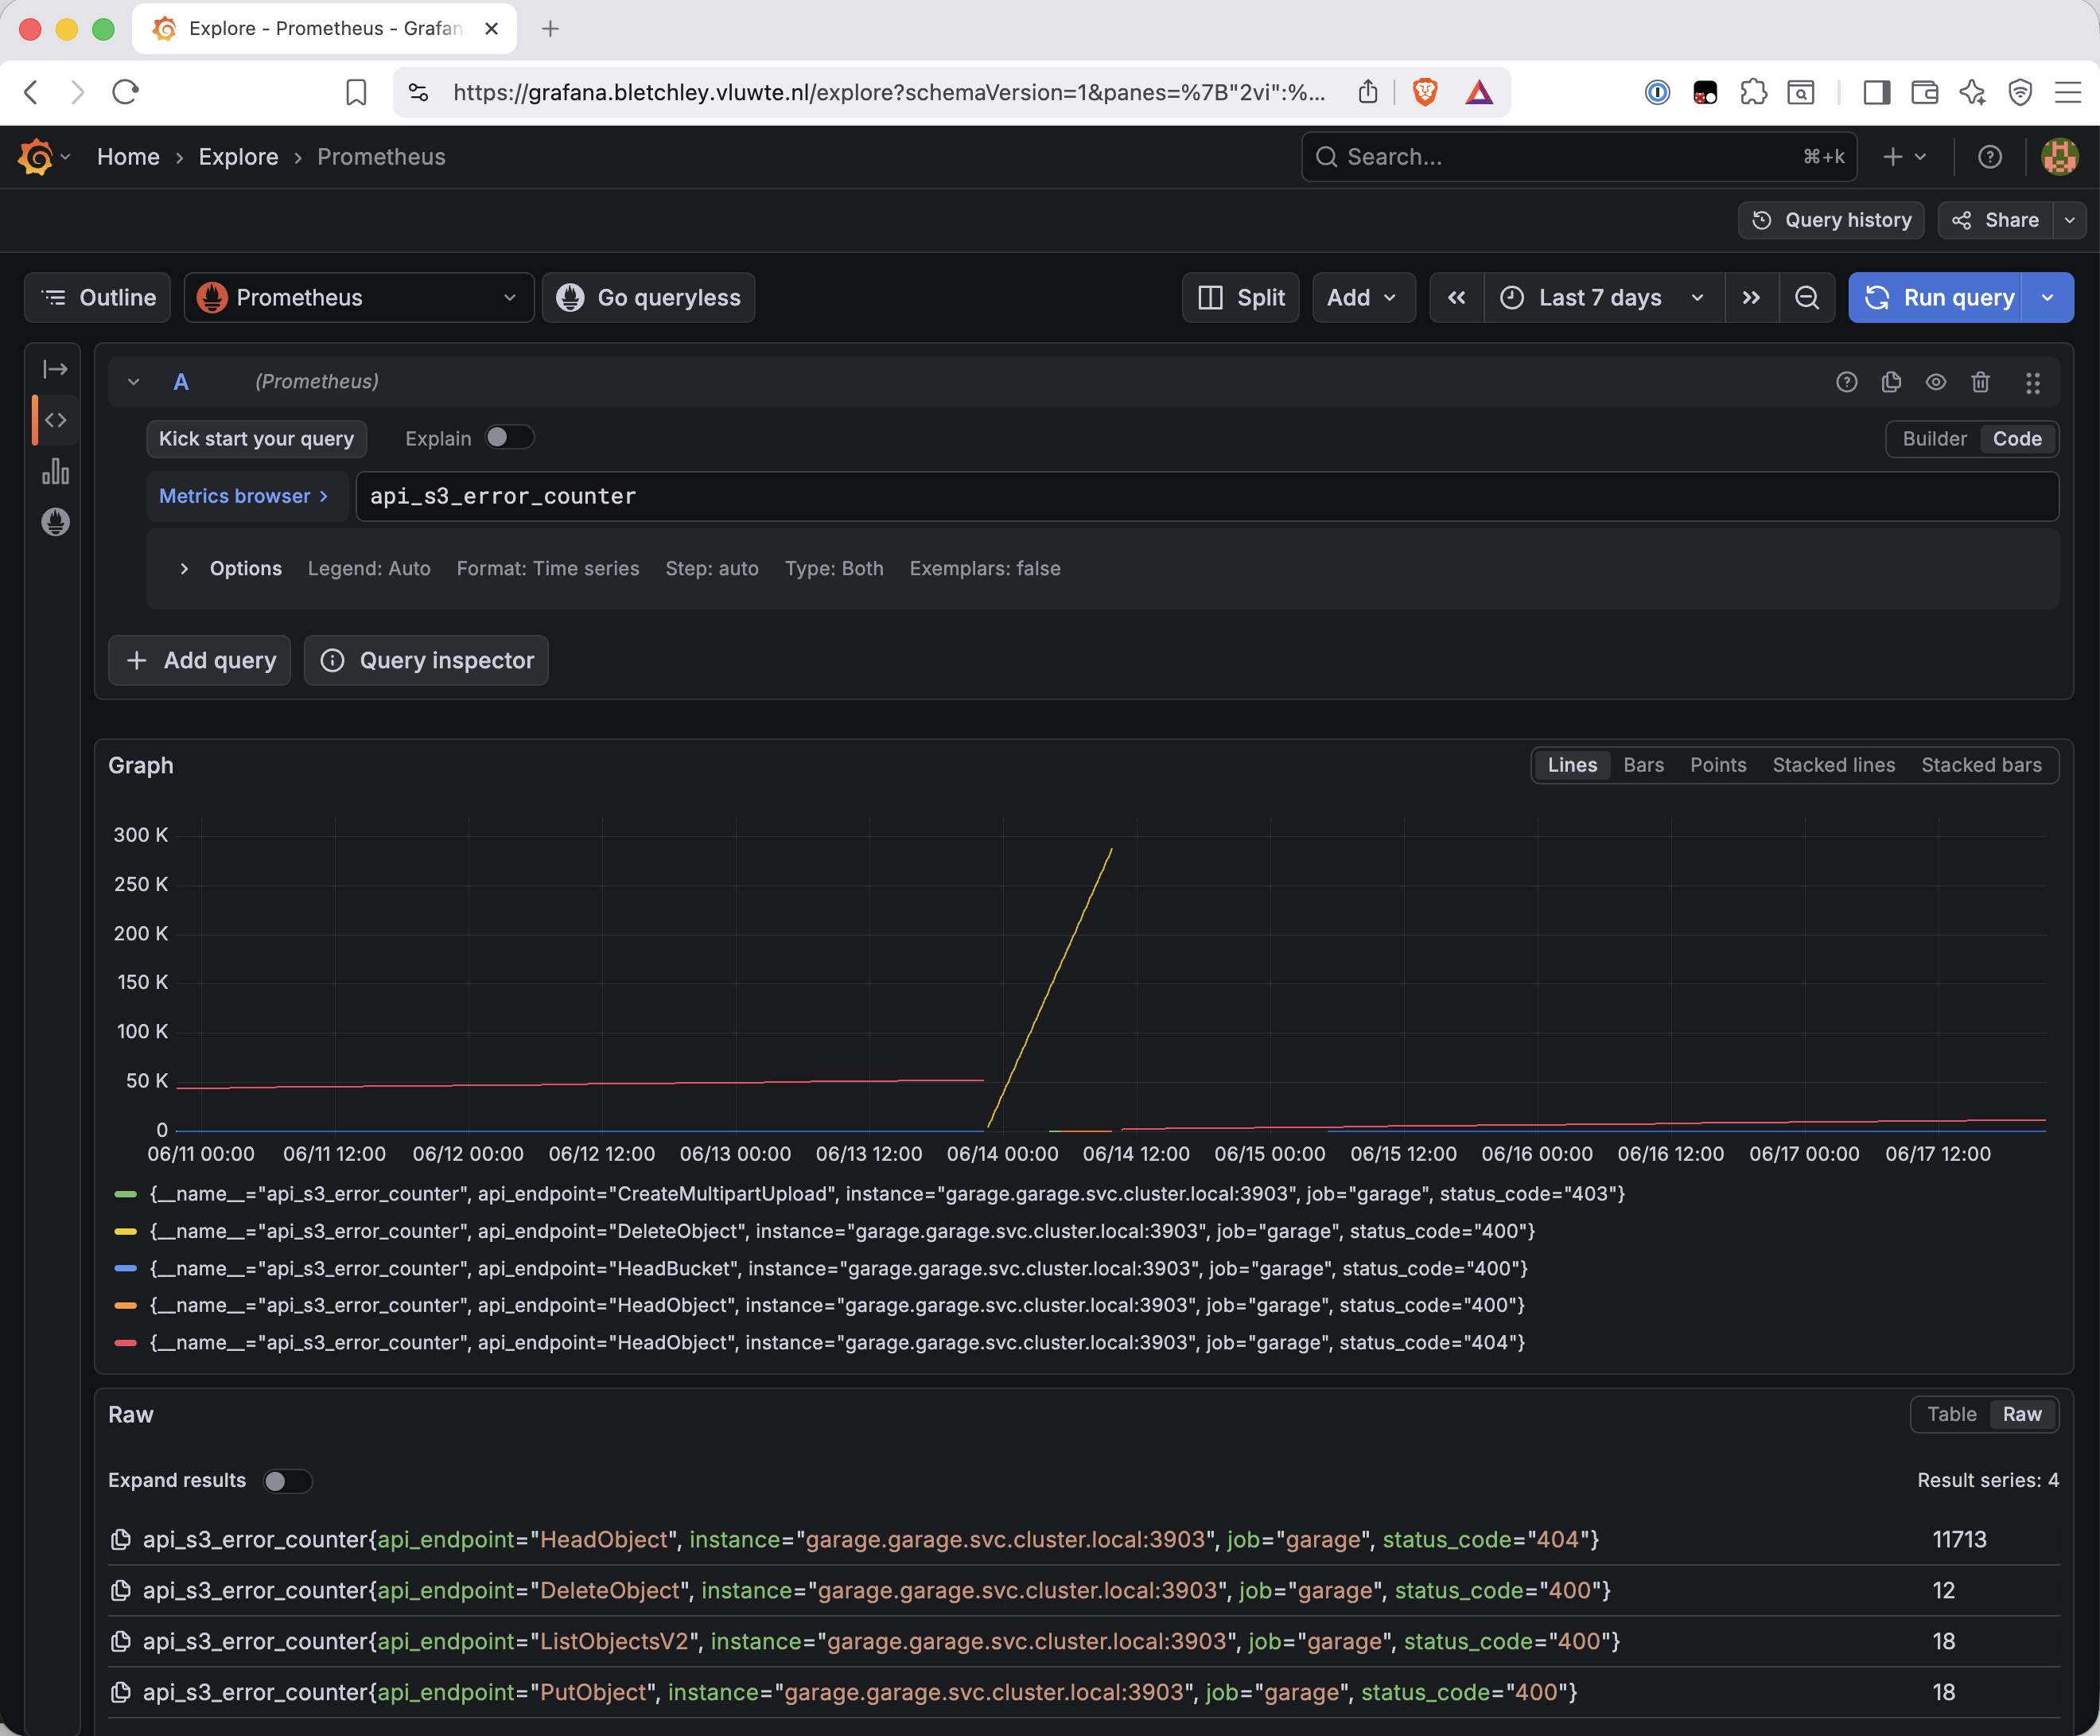Image resolution: width=2100 pixels, height=1736 pixels.
Task: Select the query code icon in sidebar
Action: click(56, 420)
